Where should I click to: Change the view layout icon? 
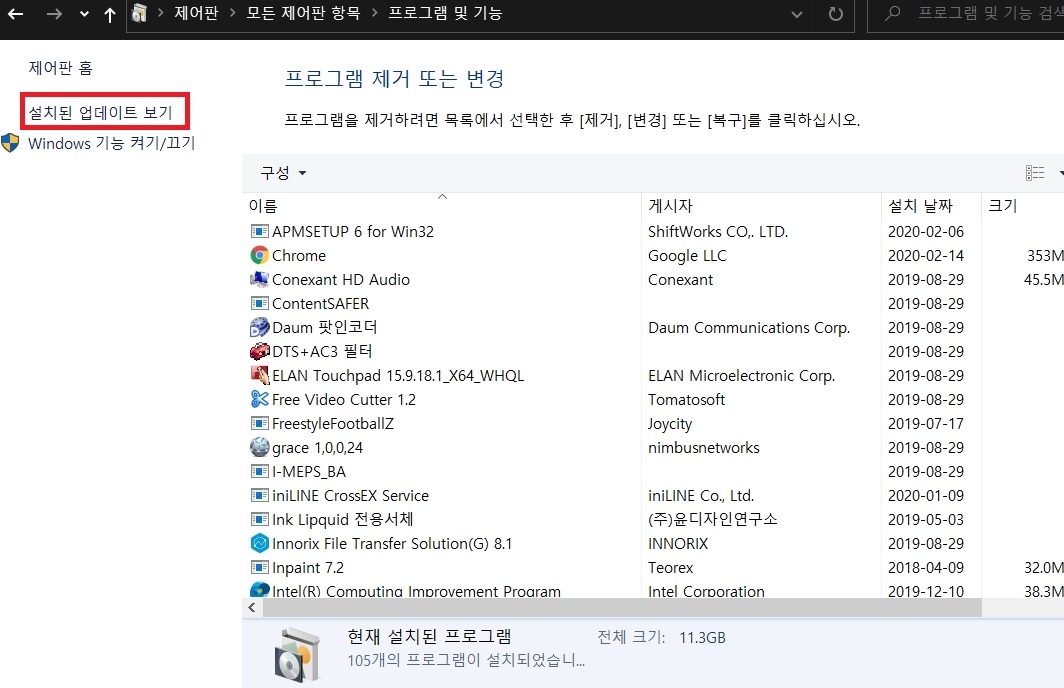pyautogui.click(x=1035, y=173)
